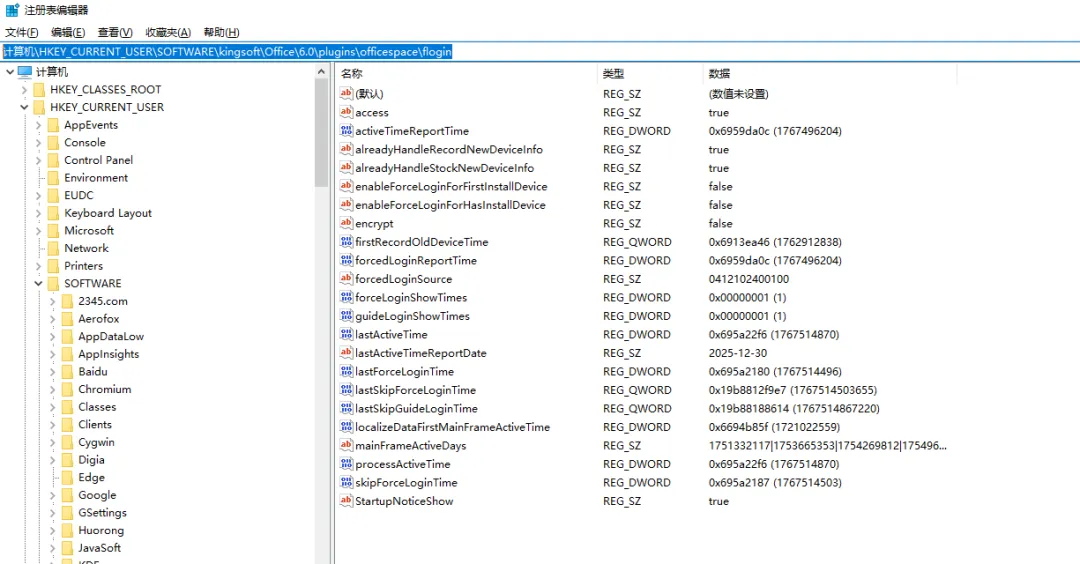Click the icon beside enableForceLoginForHasInstallDevice
The width and height of the screenshot is (1080, 564).
(346, 205)
